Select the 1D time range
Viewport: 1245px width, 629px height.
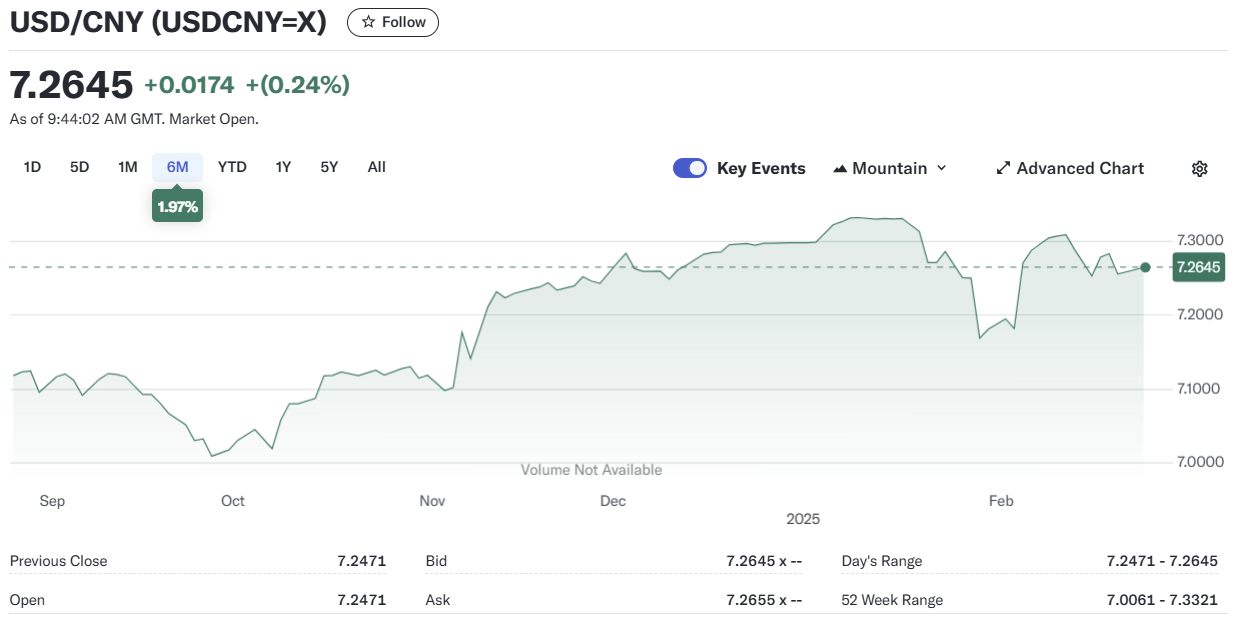tap(32, 167)
